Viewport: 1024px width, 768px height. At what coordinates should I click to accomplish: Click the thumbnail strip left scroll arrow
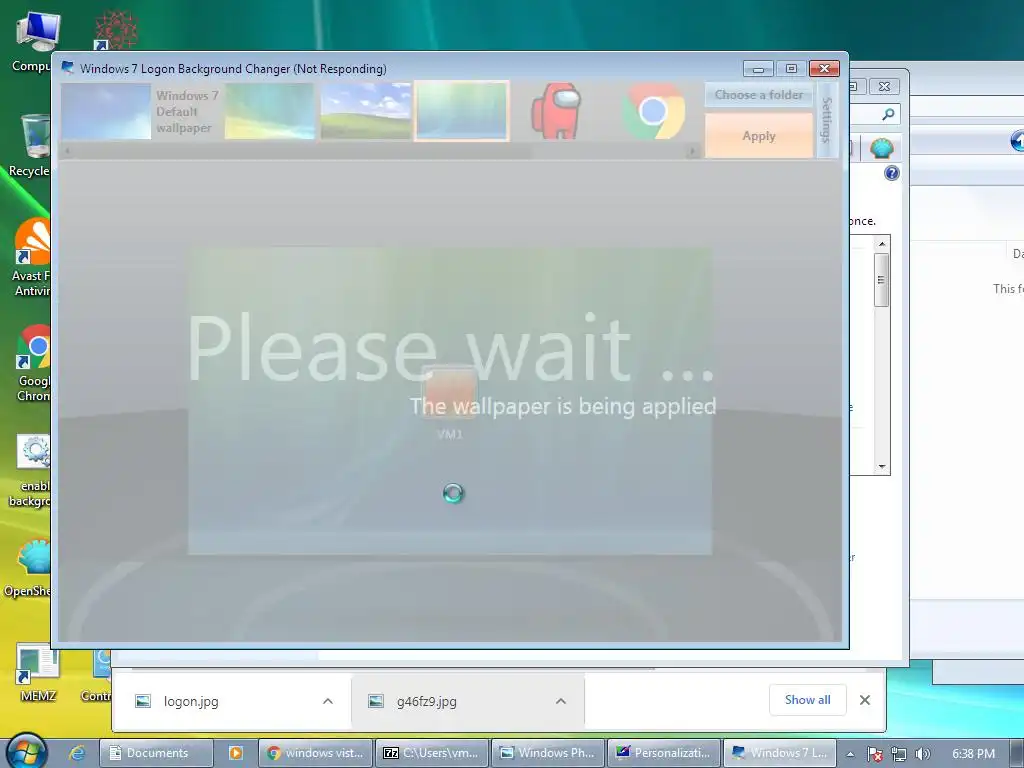point(67,152)
